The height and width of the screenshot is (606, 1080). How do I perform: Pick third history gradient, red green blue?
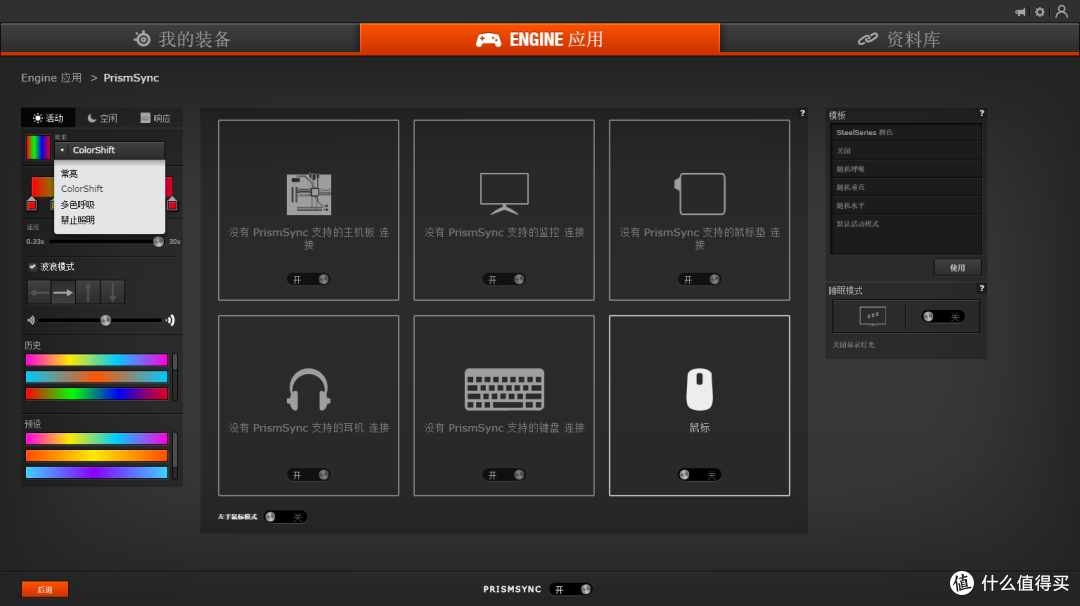(96, 394)
